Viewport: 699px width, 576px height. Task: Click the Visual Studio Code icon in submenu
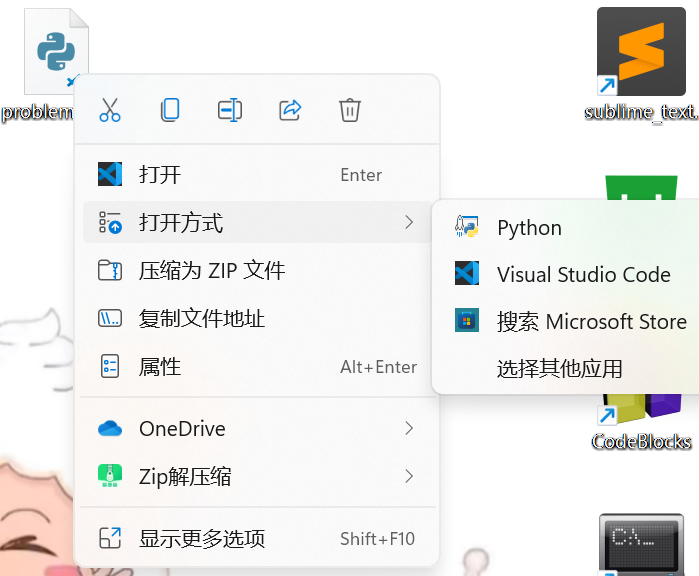tap(467, 273)
